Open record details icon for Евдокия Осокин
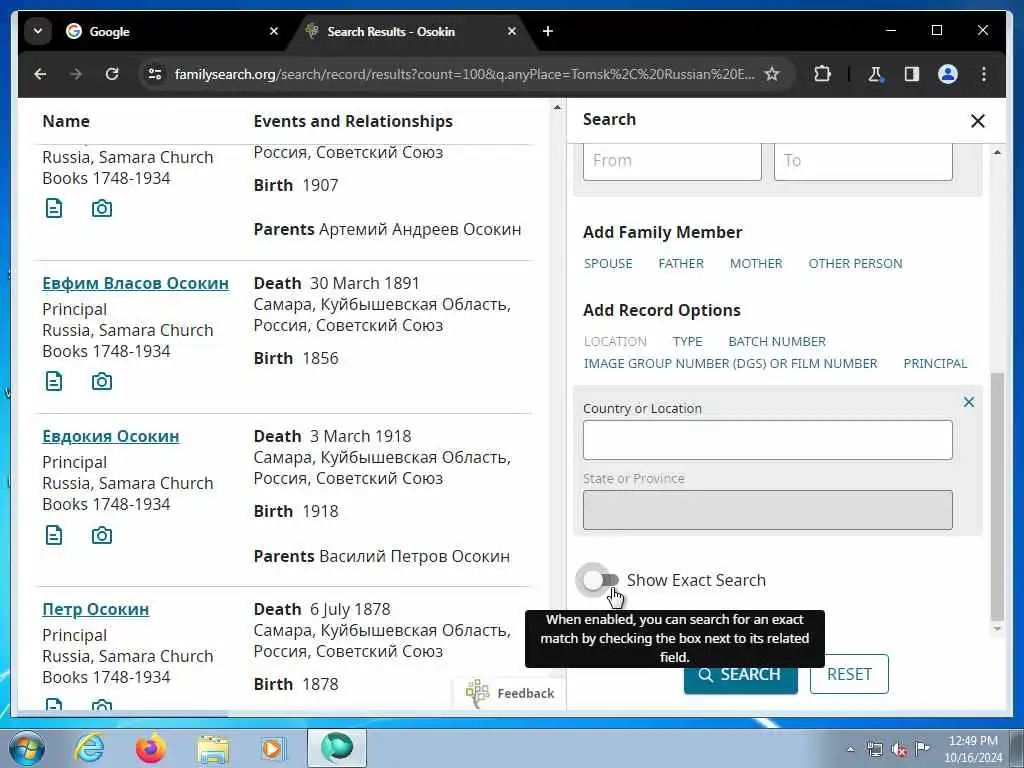 tap(54, 536)
